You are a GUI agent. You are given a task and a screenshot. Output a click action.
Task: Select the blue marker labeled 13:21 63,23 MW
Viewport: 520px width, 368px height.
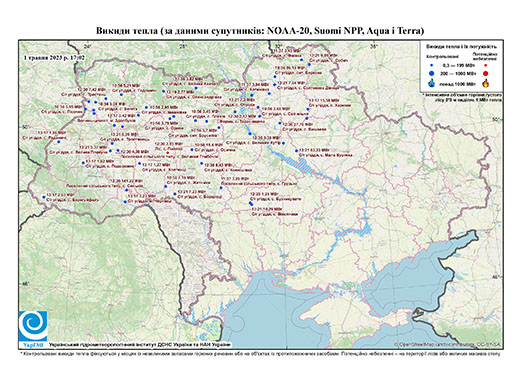(296, 151)
